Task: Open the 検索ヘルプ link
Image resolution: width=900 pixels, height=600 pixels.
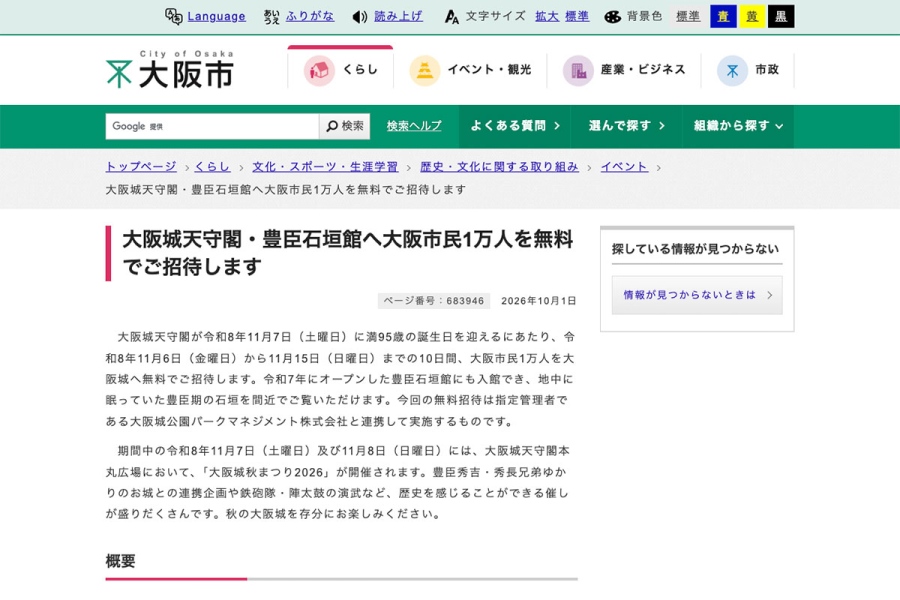Action: (414, 126)
